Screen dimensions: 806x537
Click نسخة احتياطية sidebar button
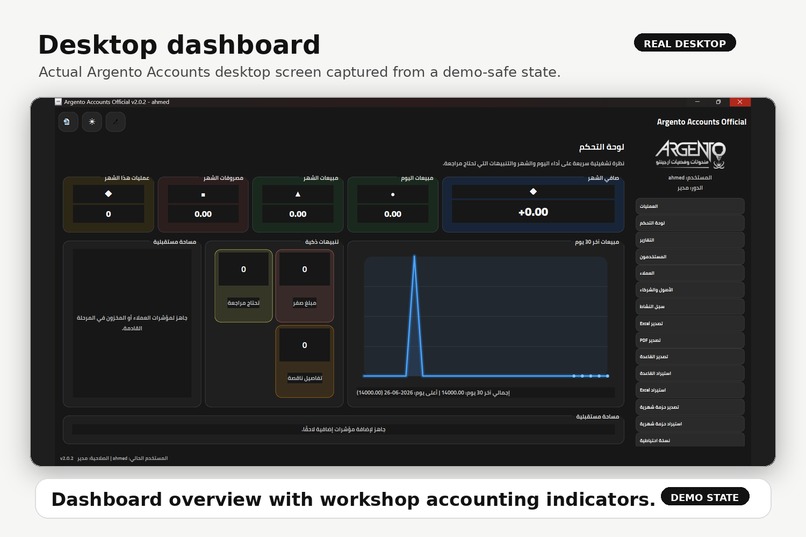pos(690,440)
